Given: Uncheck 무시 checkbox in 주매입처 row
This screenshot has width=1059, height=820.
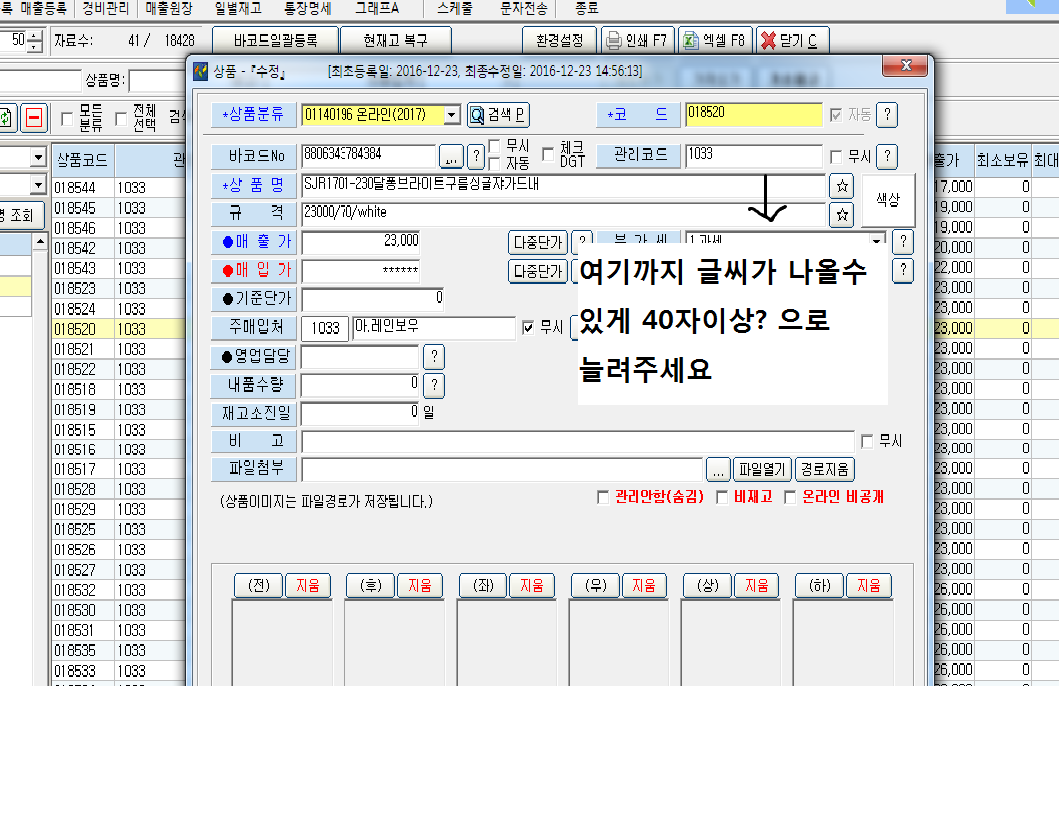Looking at the screenshot, I should (528, 328).
